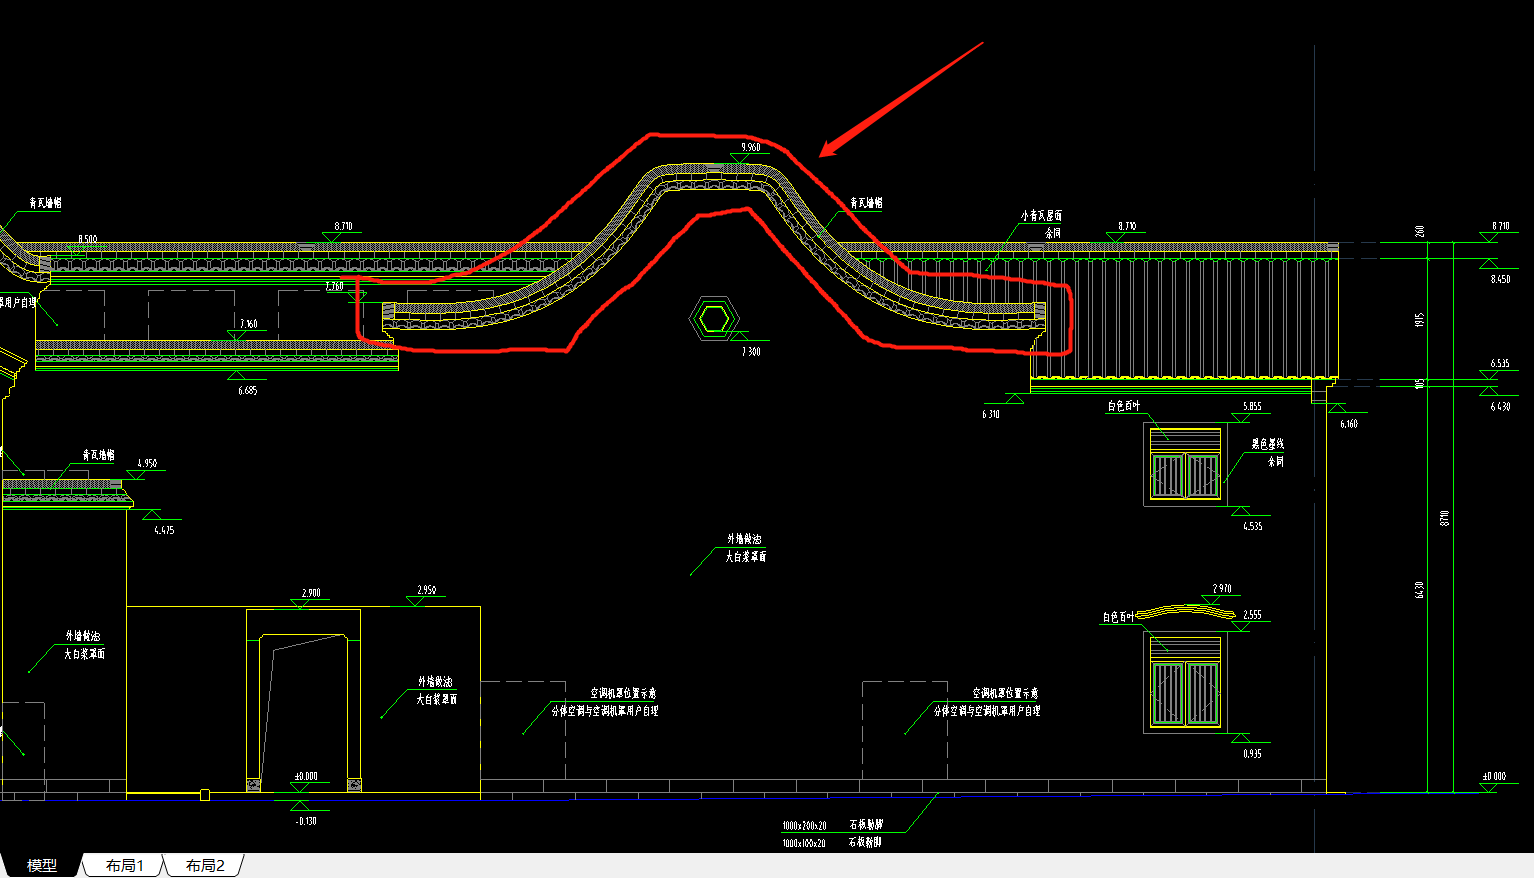Click the 6.685 elevation label
1534x878 pixels.
tap(248, 391)
